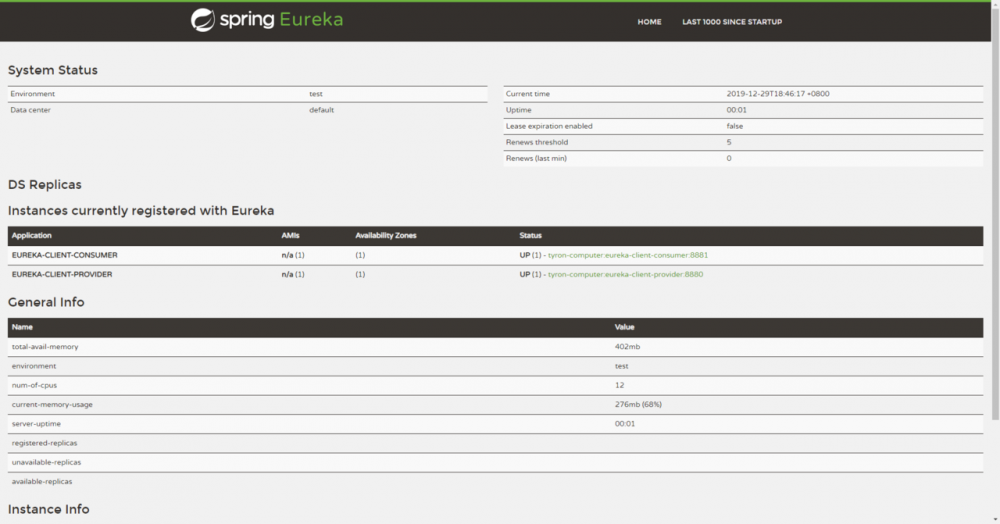Image resolution: width=1000 pixels, height=524 pixels.
Task: Select the 276mb (68%) memory usage value
Action: tap(638, 404)
